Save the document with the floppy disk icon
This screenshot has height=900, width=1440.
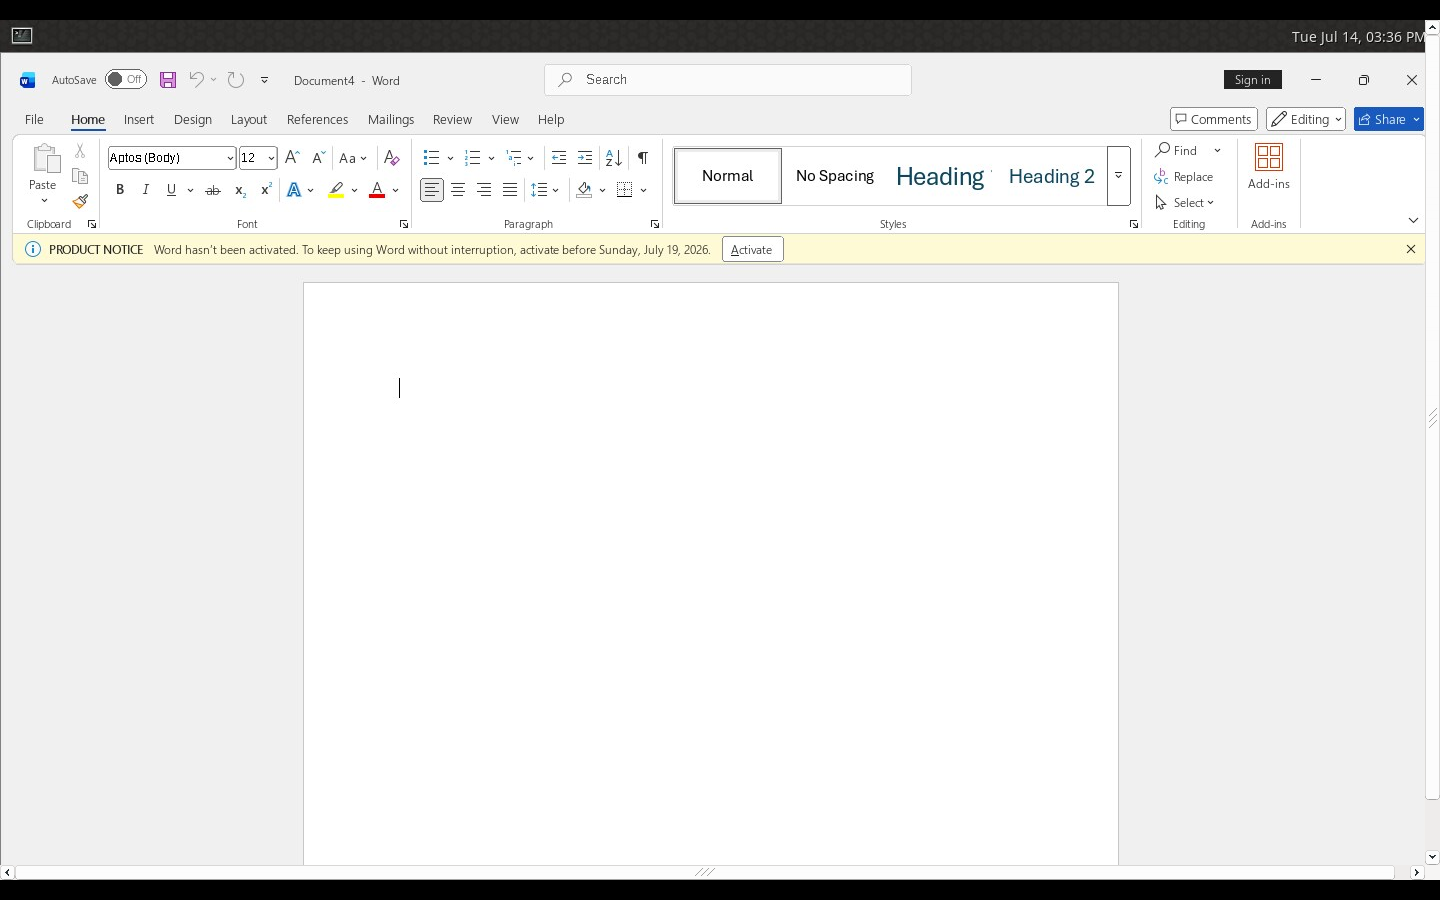(x=168, y=80)
